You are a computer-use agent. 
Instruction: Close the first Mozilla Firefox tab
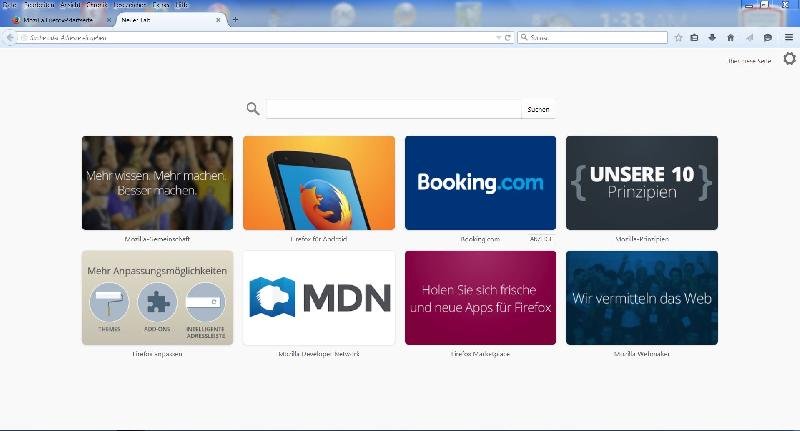[109, 20]
